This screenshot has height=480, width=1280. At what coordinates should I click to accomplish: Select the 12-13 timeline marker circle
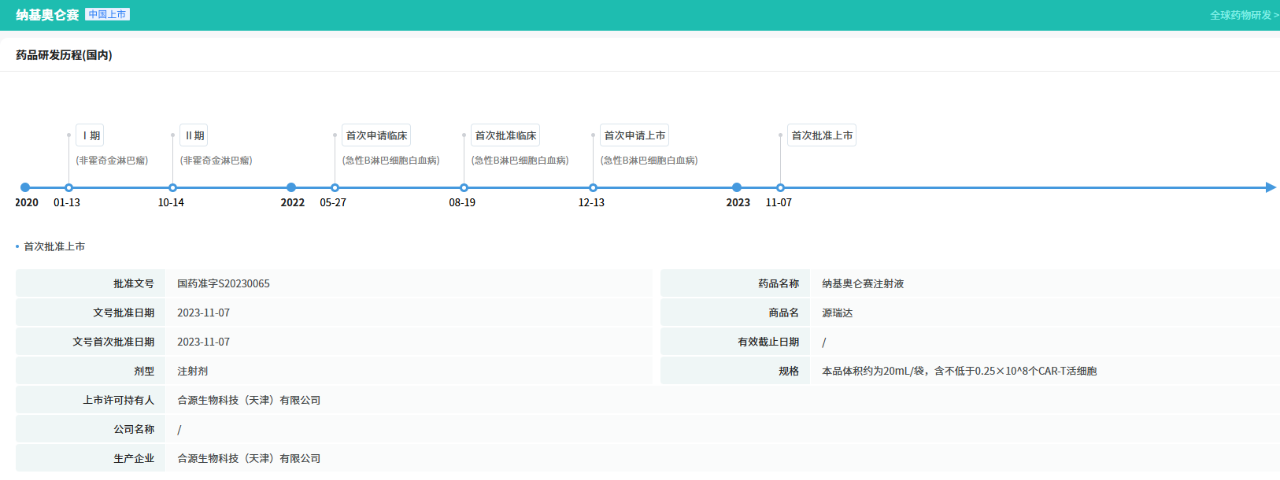[593, 187]
